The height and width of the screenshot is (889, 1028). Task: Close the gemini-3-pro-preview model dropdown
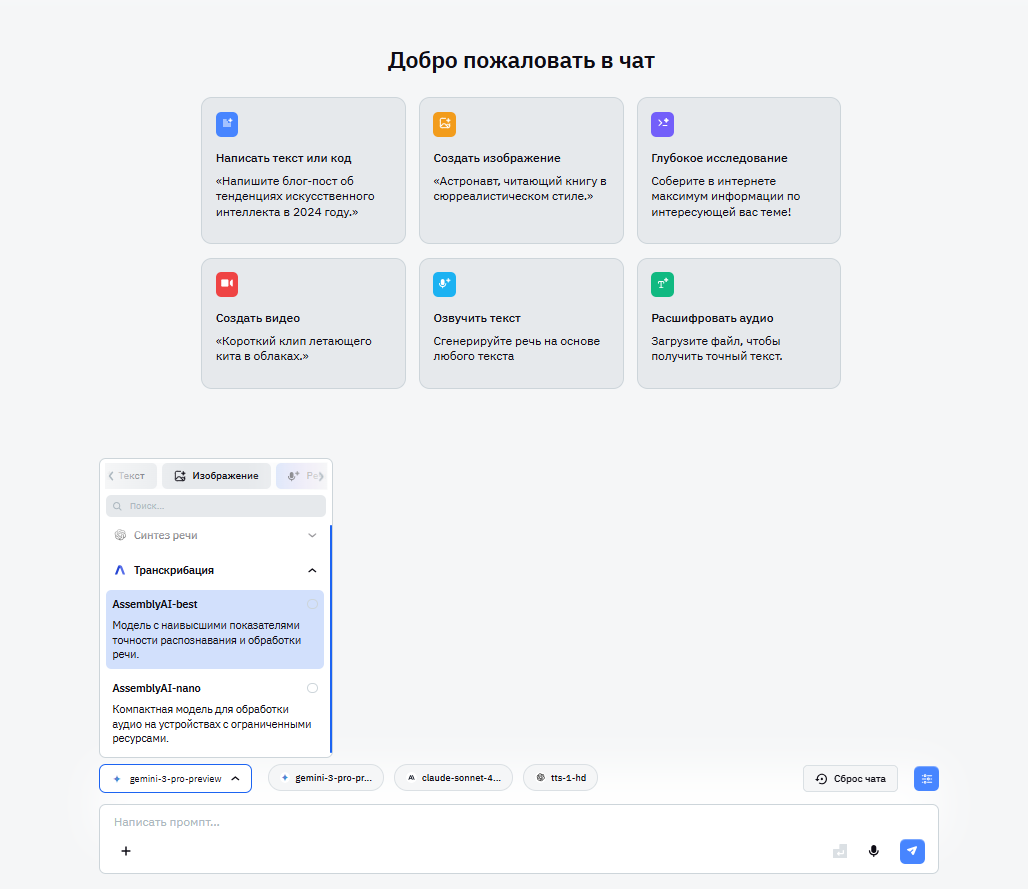click(176, 779)
